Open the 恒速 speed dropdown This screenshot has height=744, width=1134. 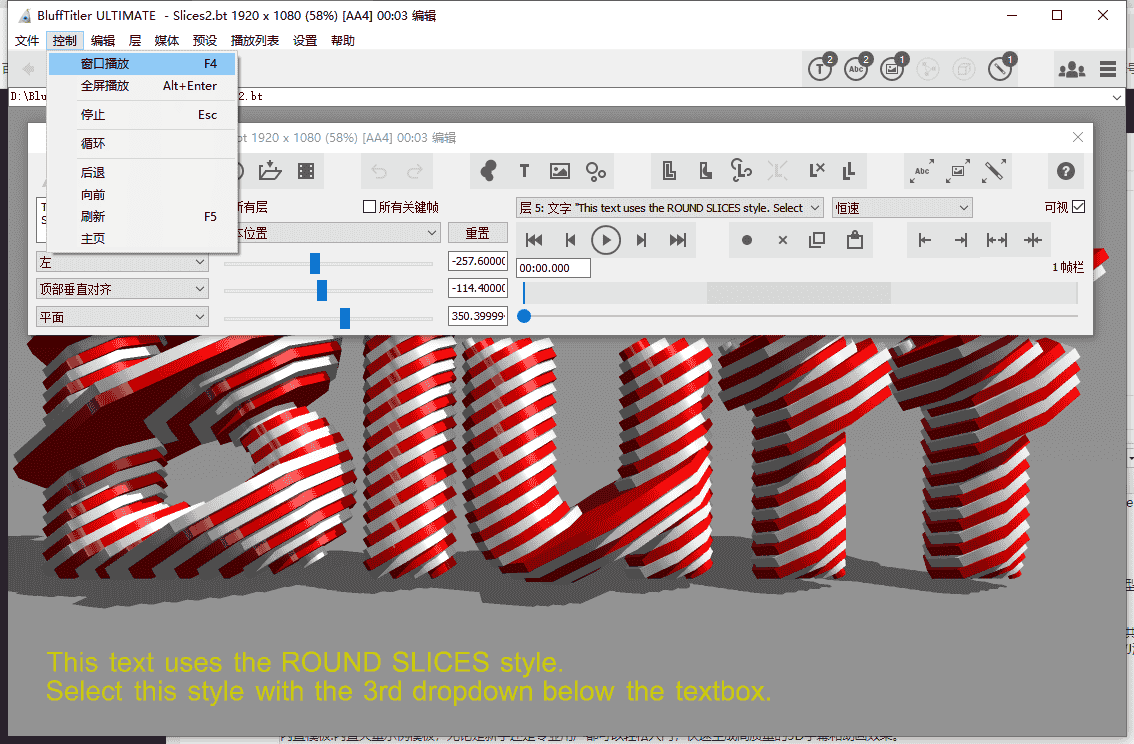[901, 207]
